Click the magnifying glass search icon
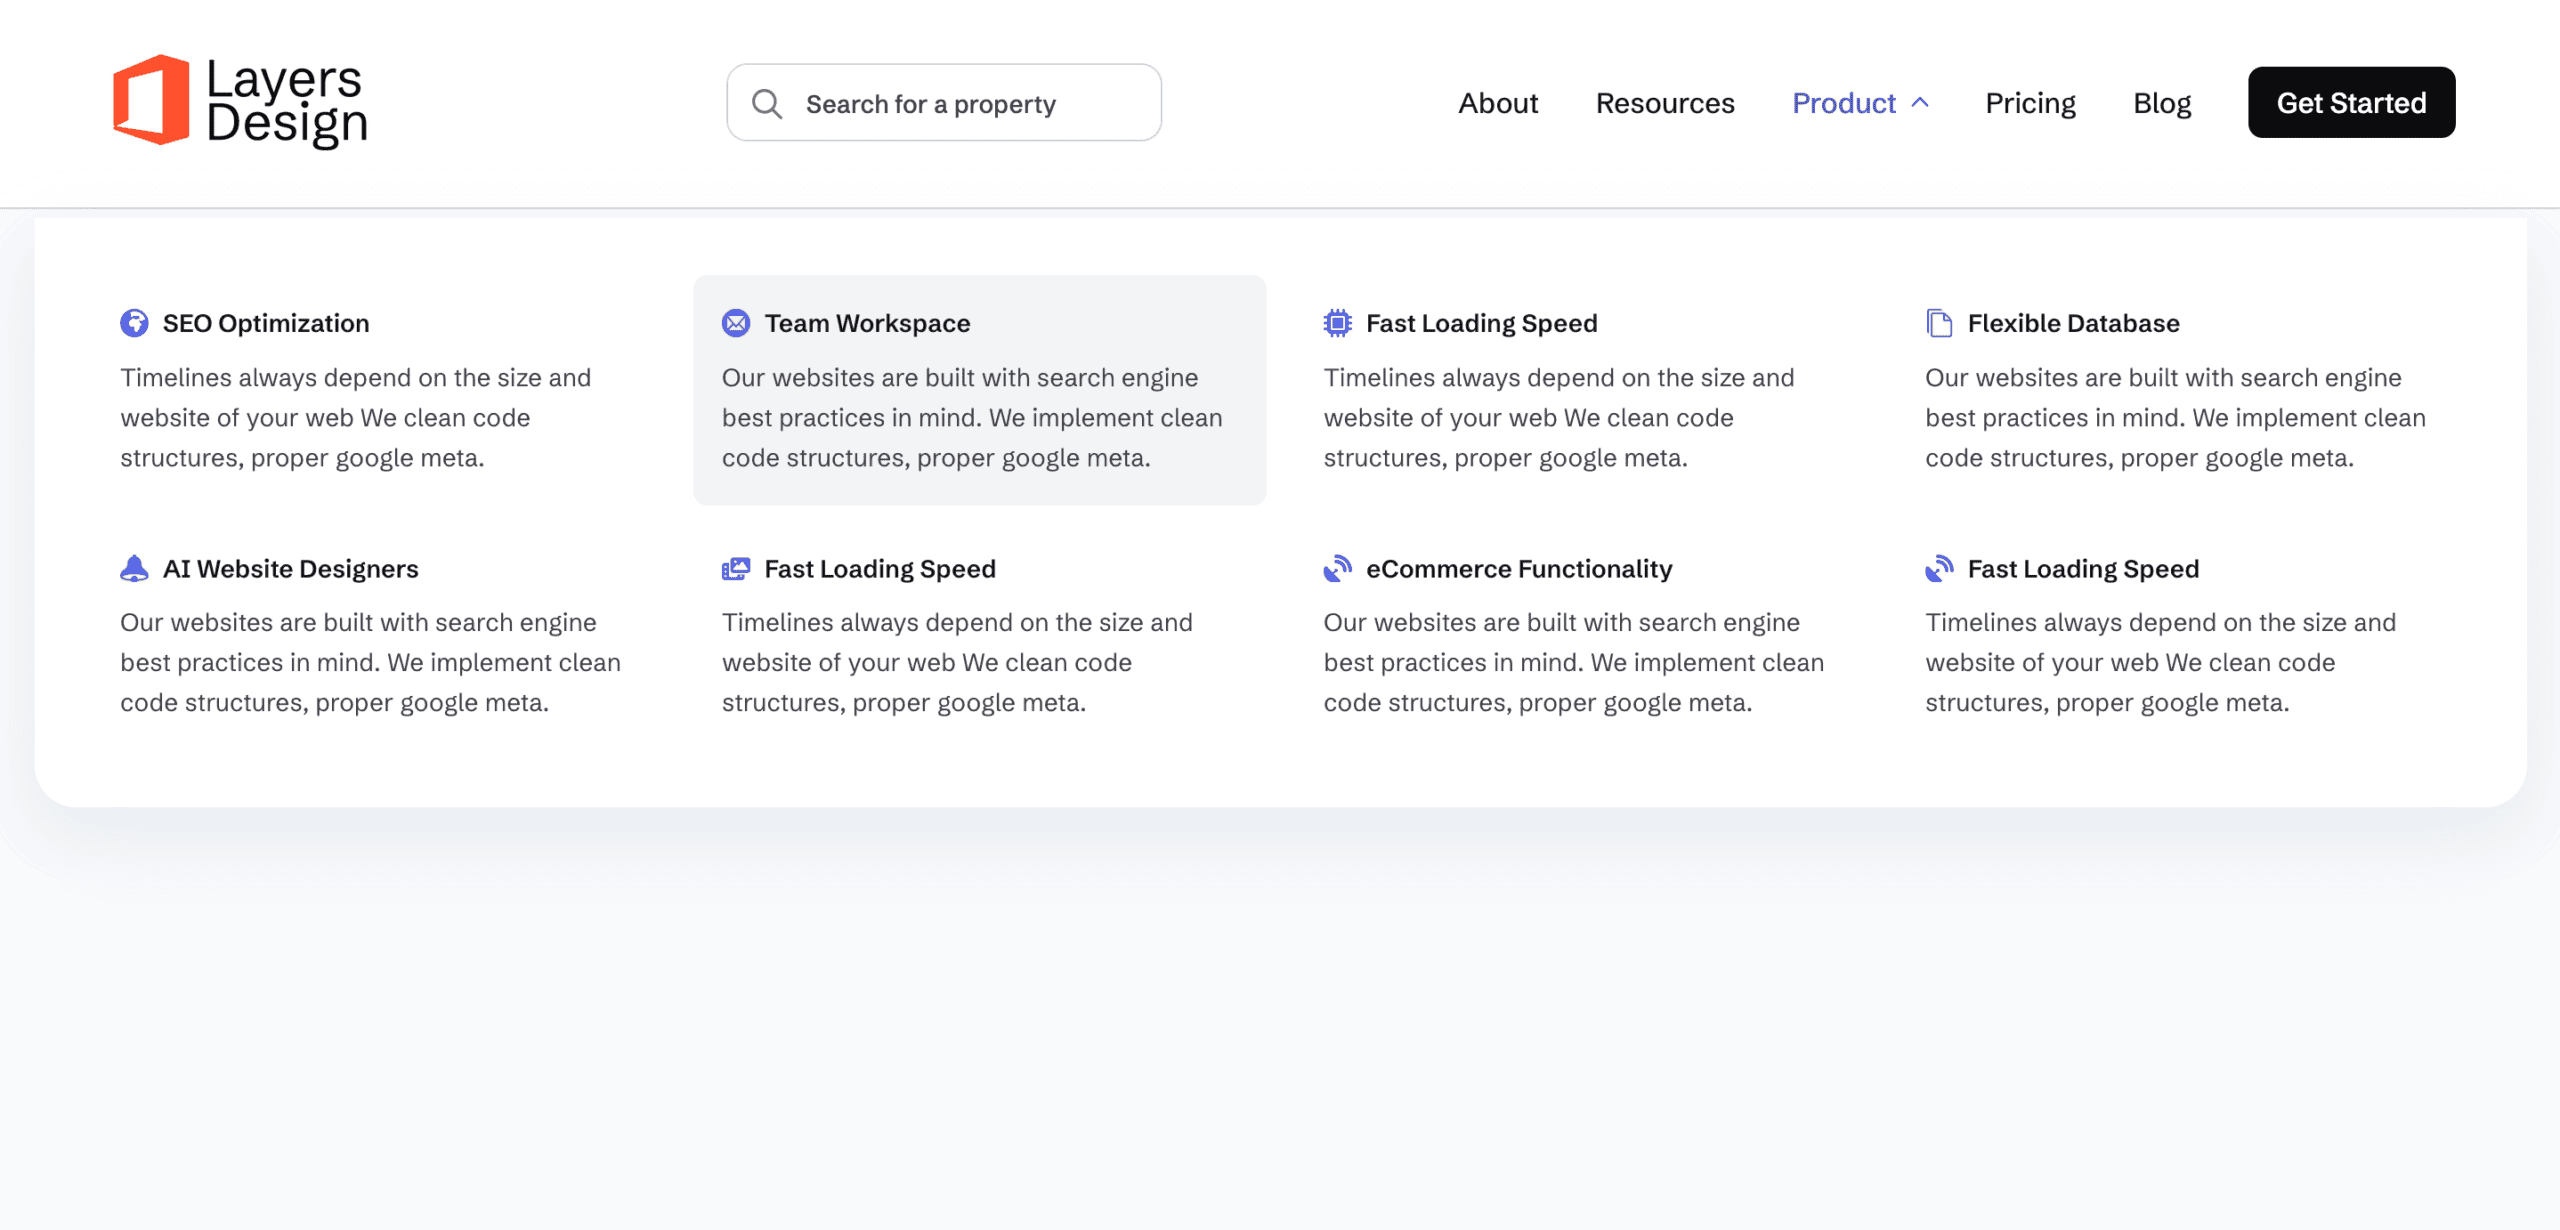This screenshot has height=1230, width=2560. (767, 103)
